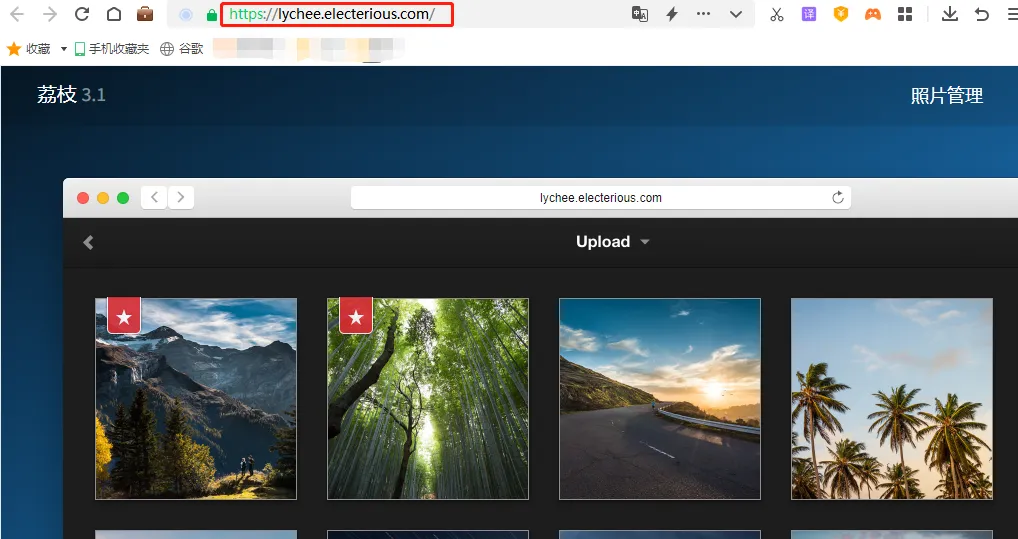The image size is (1018, 539).
Task: Click the Lychee album back arrow
Action: point(88,242)
